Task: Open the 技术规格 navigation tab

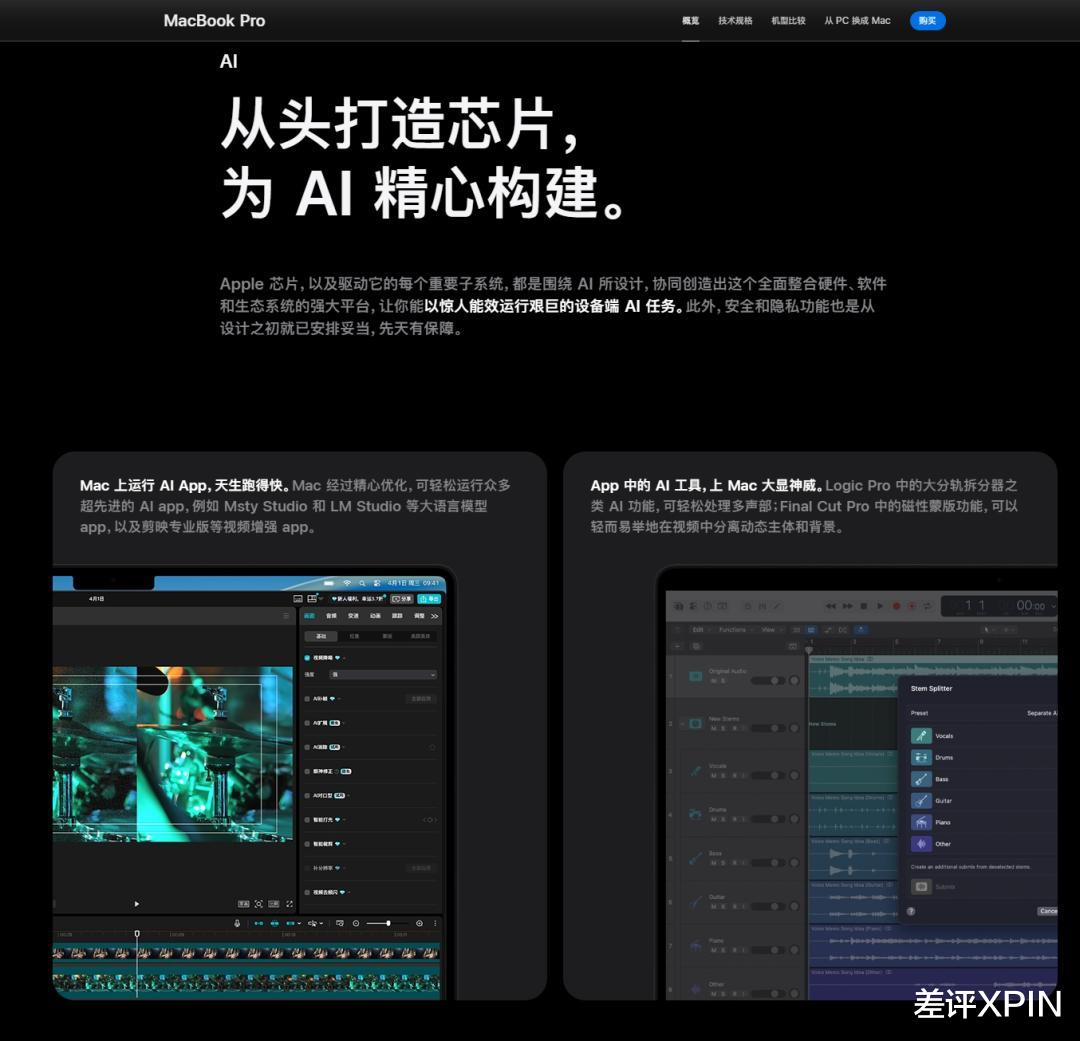Action: pyautogui.click(x=735, y=21)
